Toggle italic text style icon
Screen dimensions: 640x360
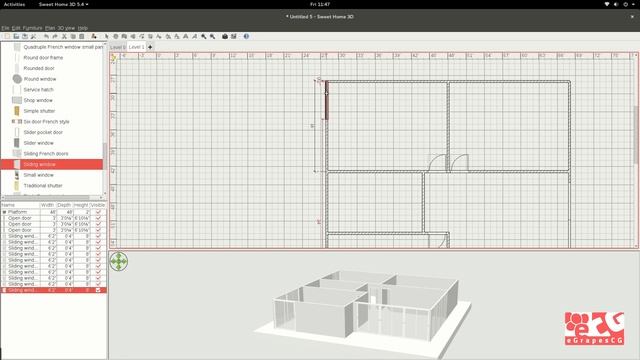[194, 36]
